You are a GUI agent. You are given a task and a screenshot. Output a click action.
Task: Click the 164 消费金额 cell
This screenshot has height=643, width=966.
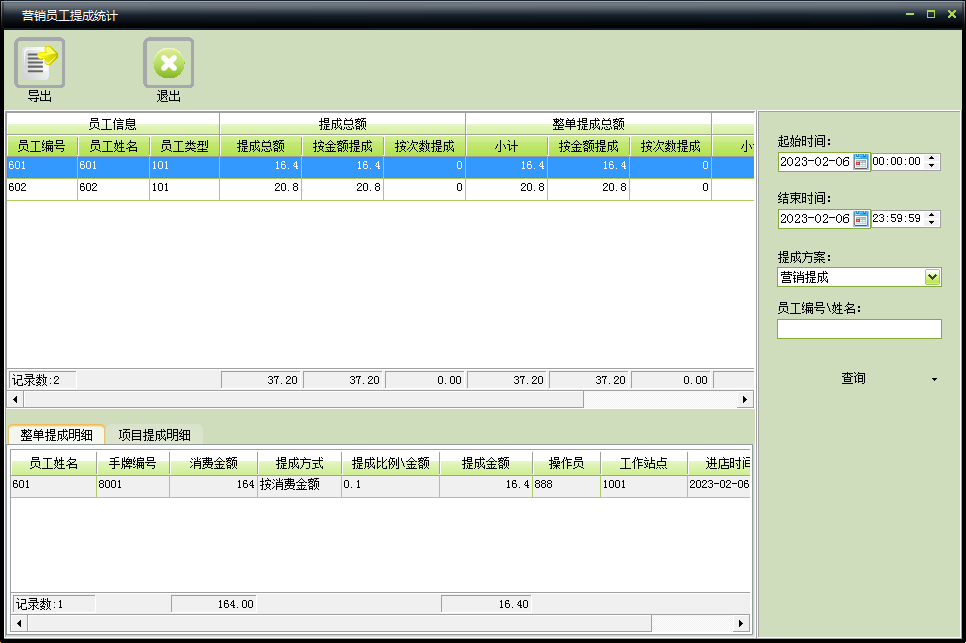click(x=213, y=485)
